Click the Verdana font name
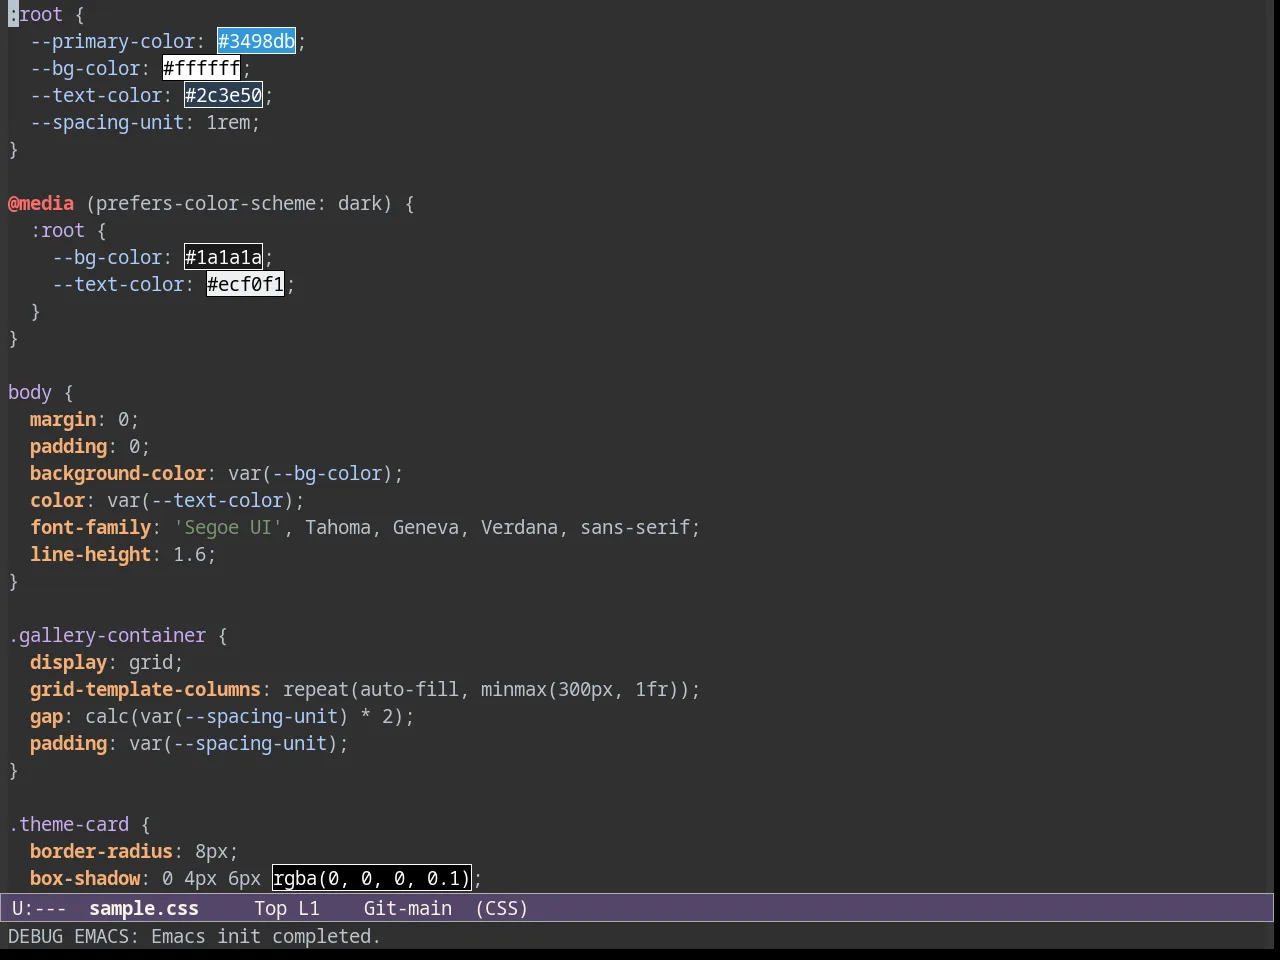The image size is (1280, 960). 519,527
